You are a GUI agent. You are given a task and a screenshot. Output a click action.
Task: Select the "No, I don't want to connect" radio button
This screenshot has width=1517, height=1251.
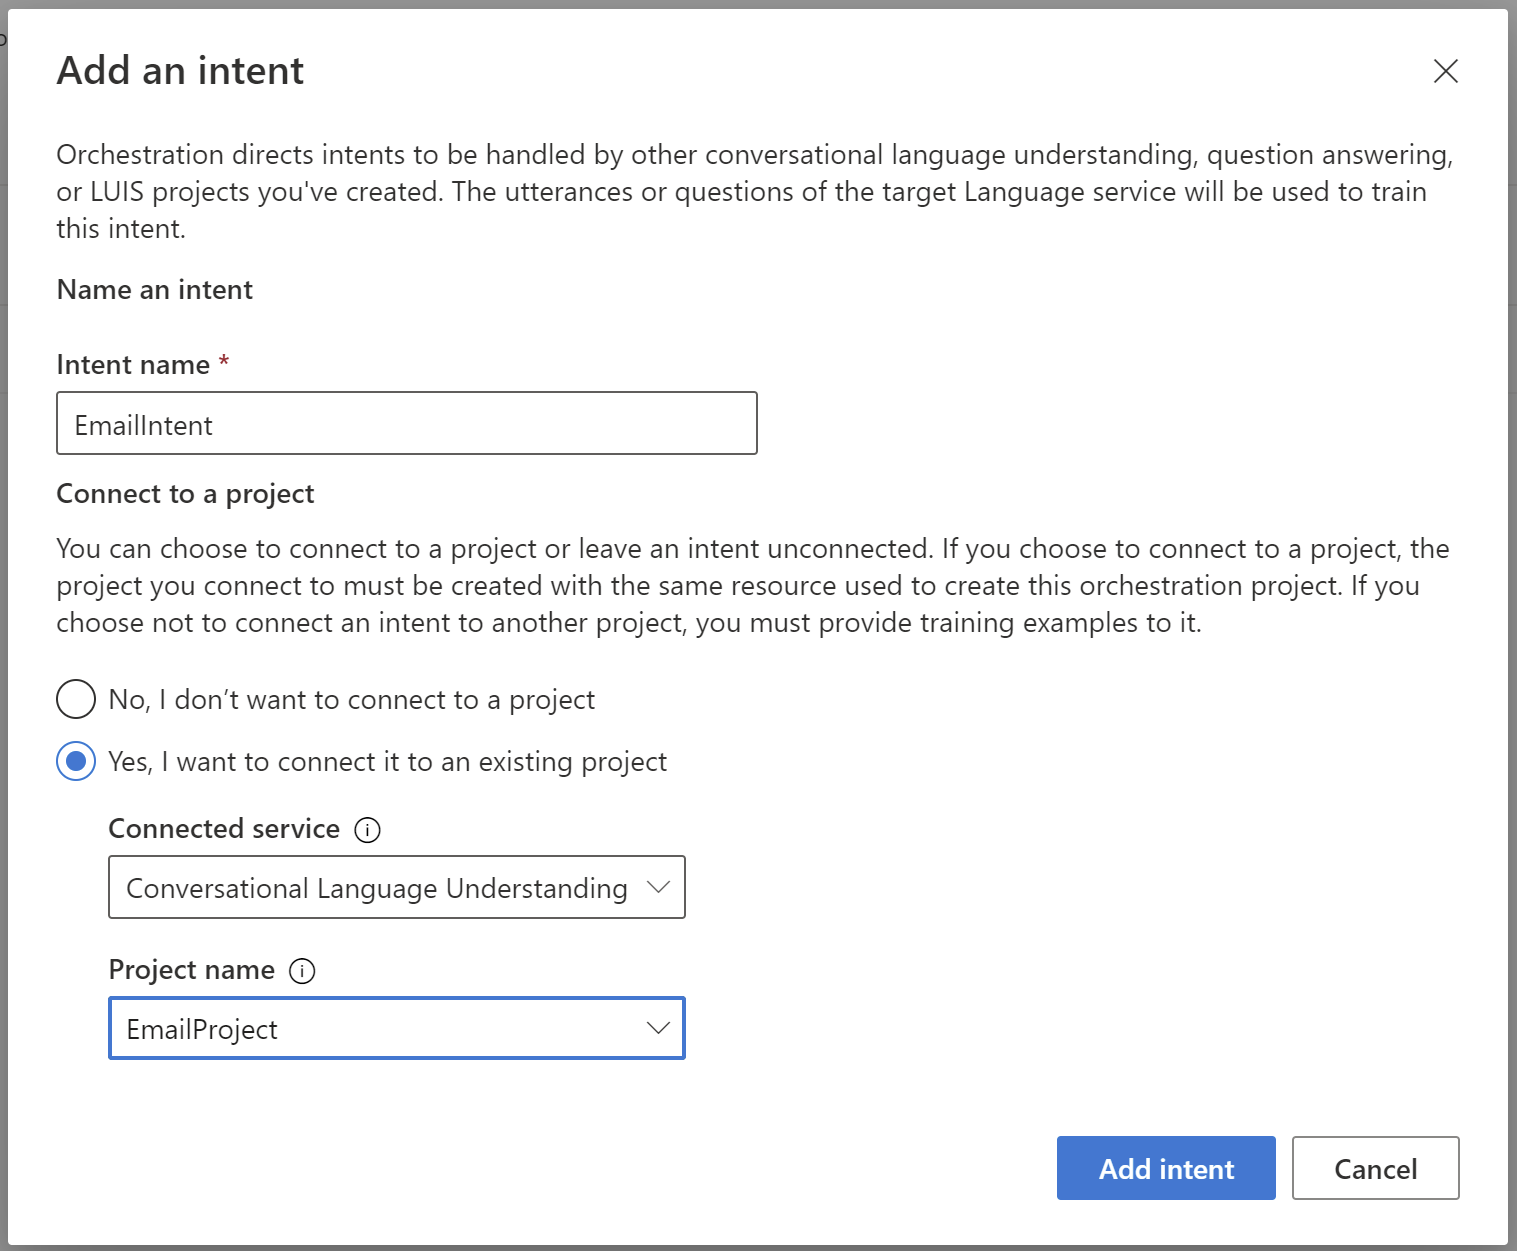point(76,699)
